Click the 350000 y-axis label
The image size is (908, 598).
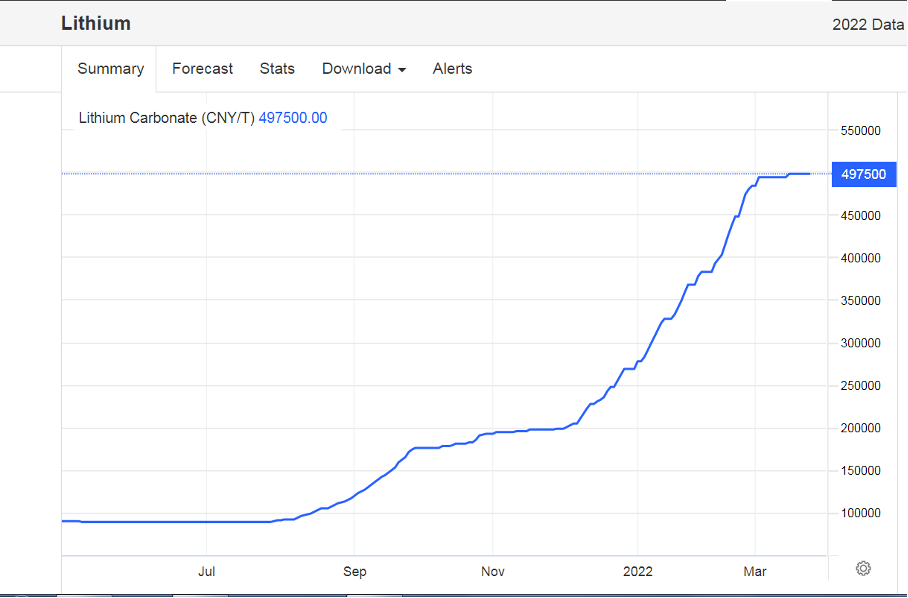(861, 301)
